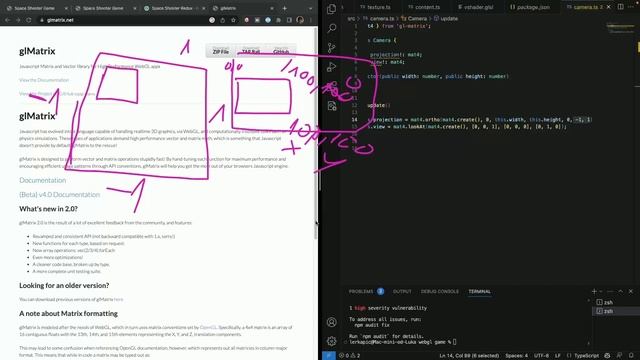Switch to the vshader.glsl editor tab
640x360 pixels.
click(x=476, y=7)
